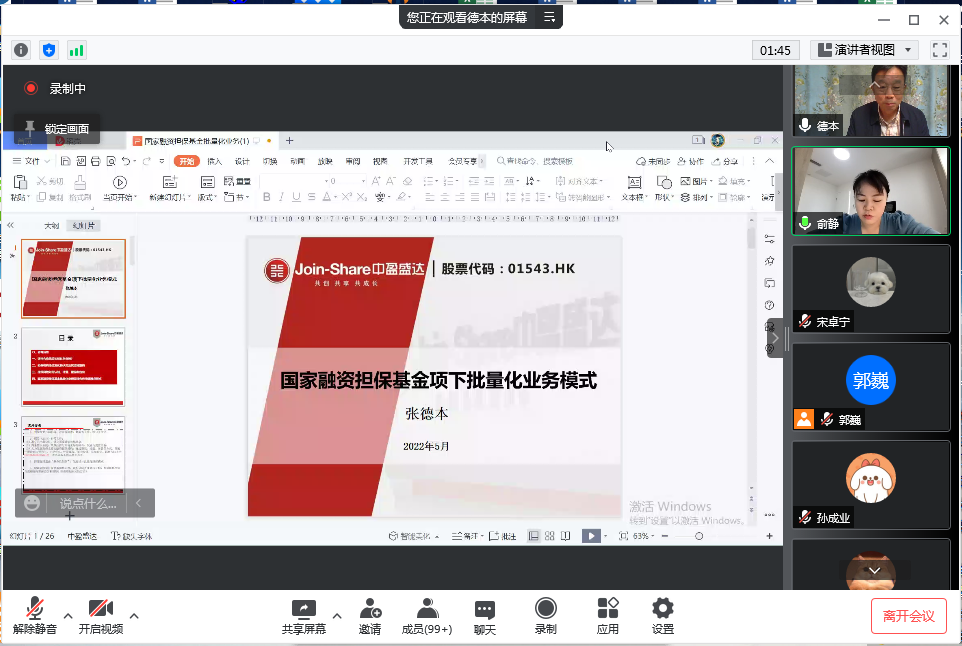Toggle full screen mode
This screenshot has width=962, height=646.
[939, 50]
